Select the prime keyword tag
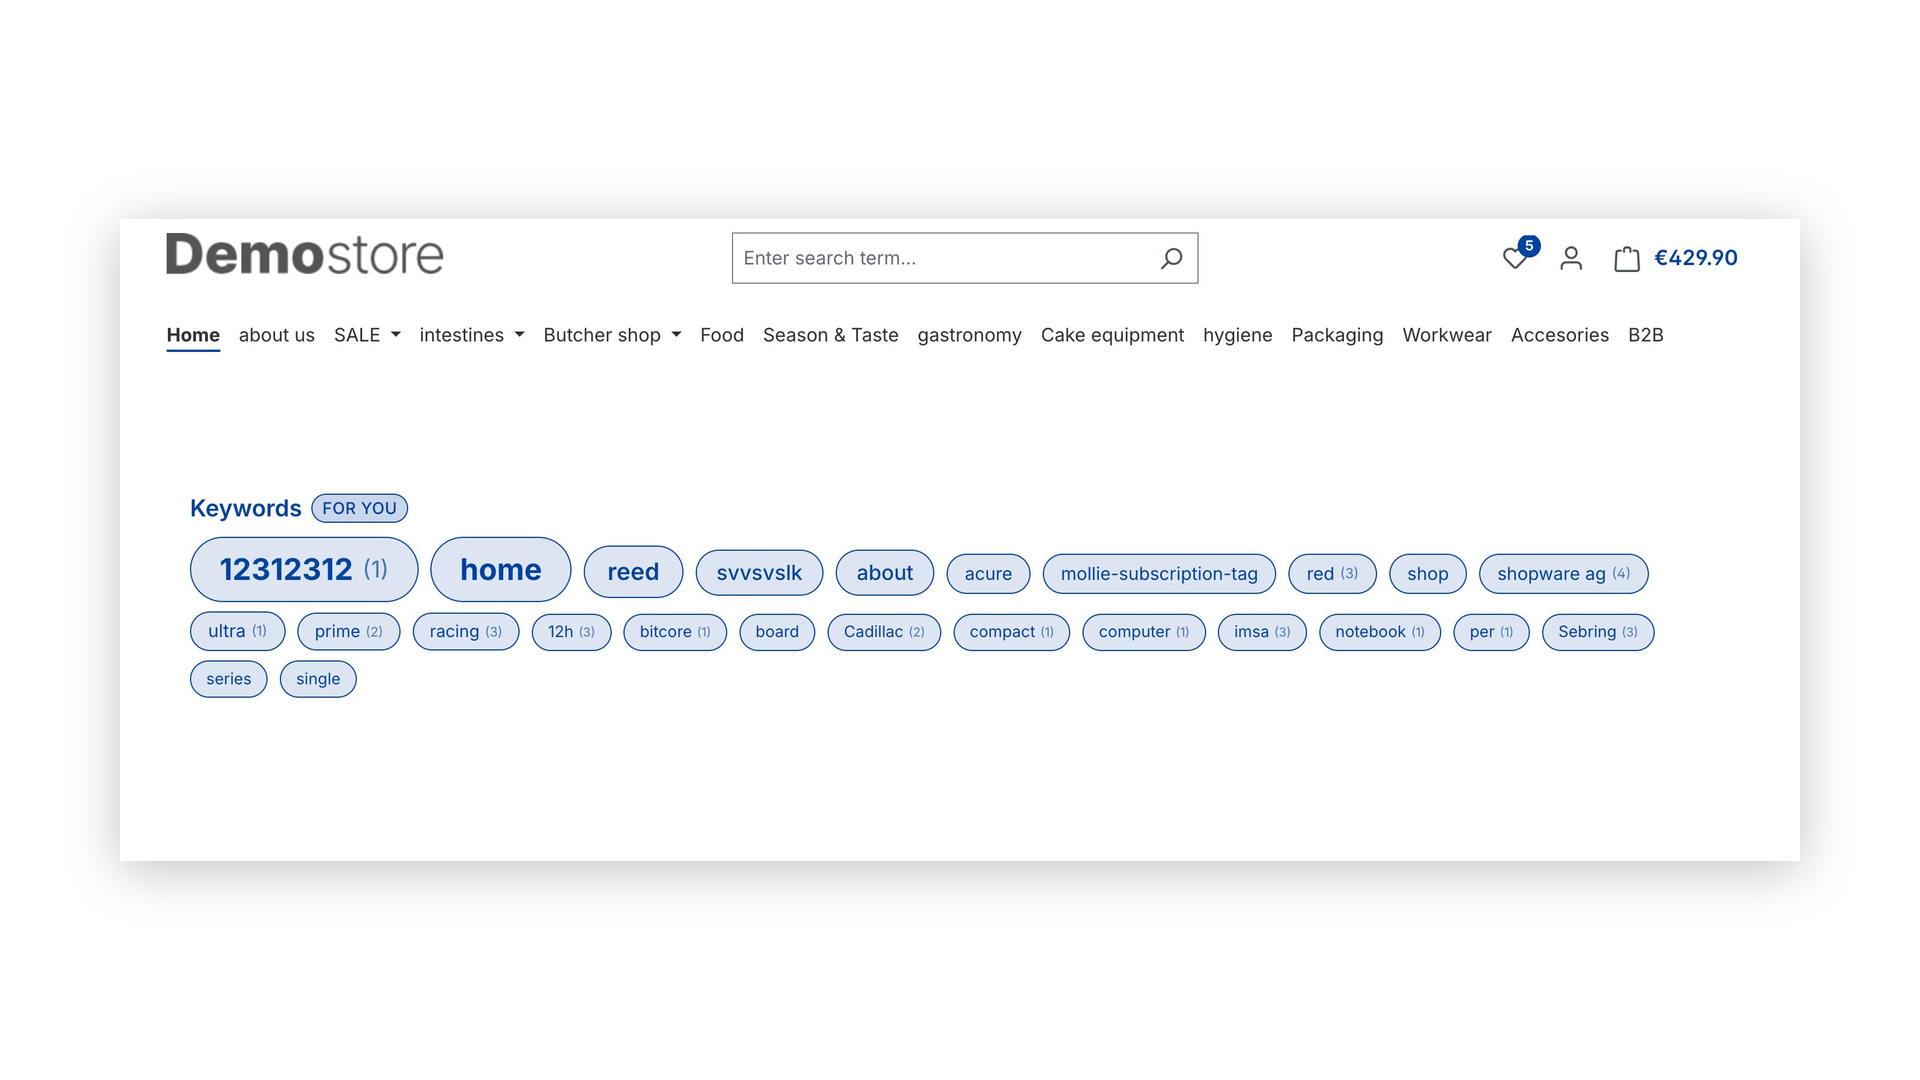This screenshot has height=1080, width=1920. (349, 632)
